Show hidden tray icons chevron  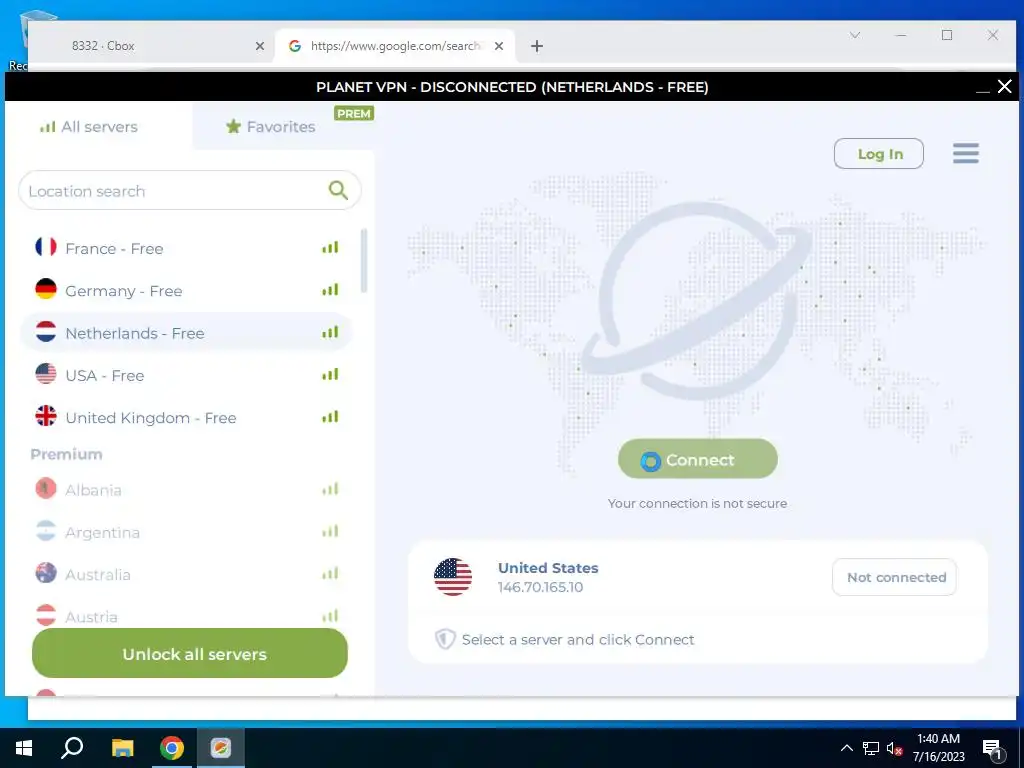click(x=846, y=748)
